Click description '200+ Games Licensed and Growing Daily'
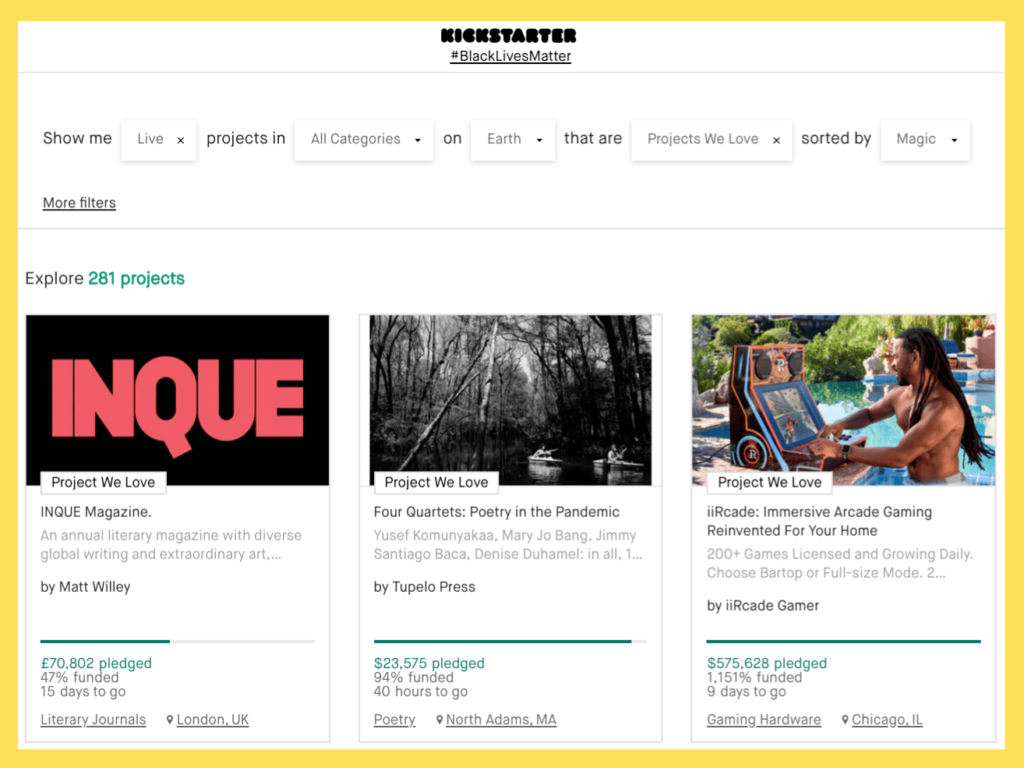Viewport: 1024px width, 768px height. [840, 563]
